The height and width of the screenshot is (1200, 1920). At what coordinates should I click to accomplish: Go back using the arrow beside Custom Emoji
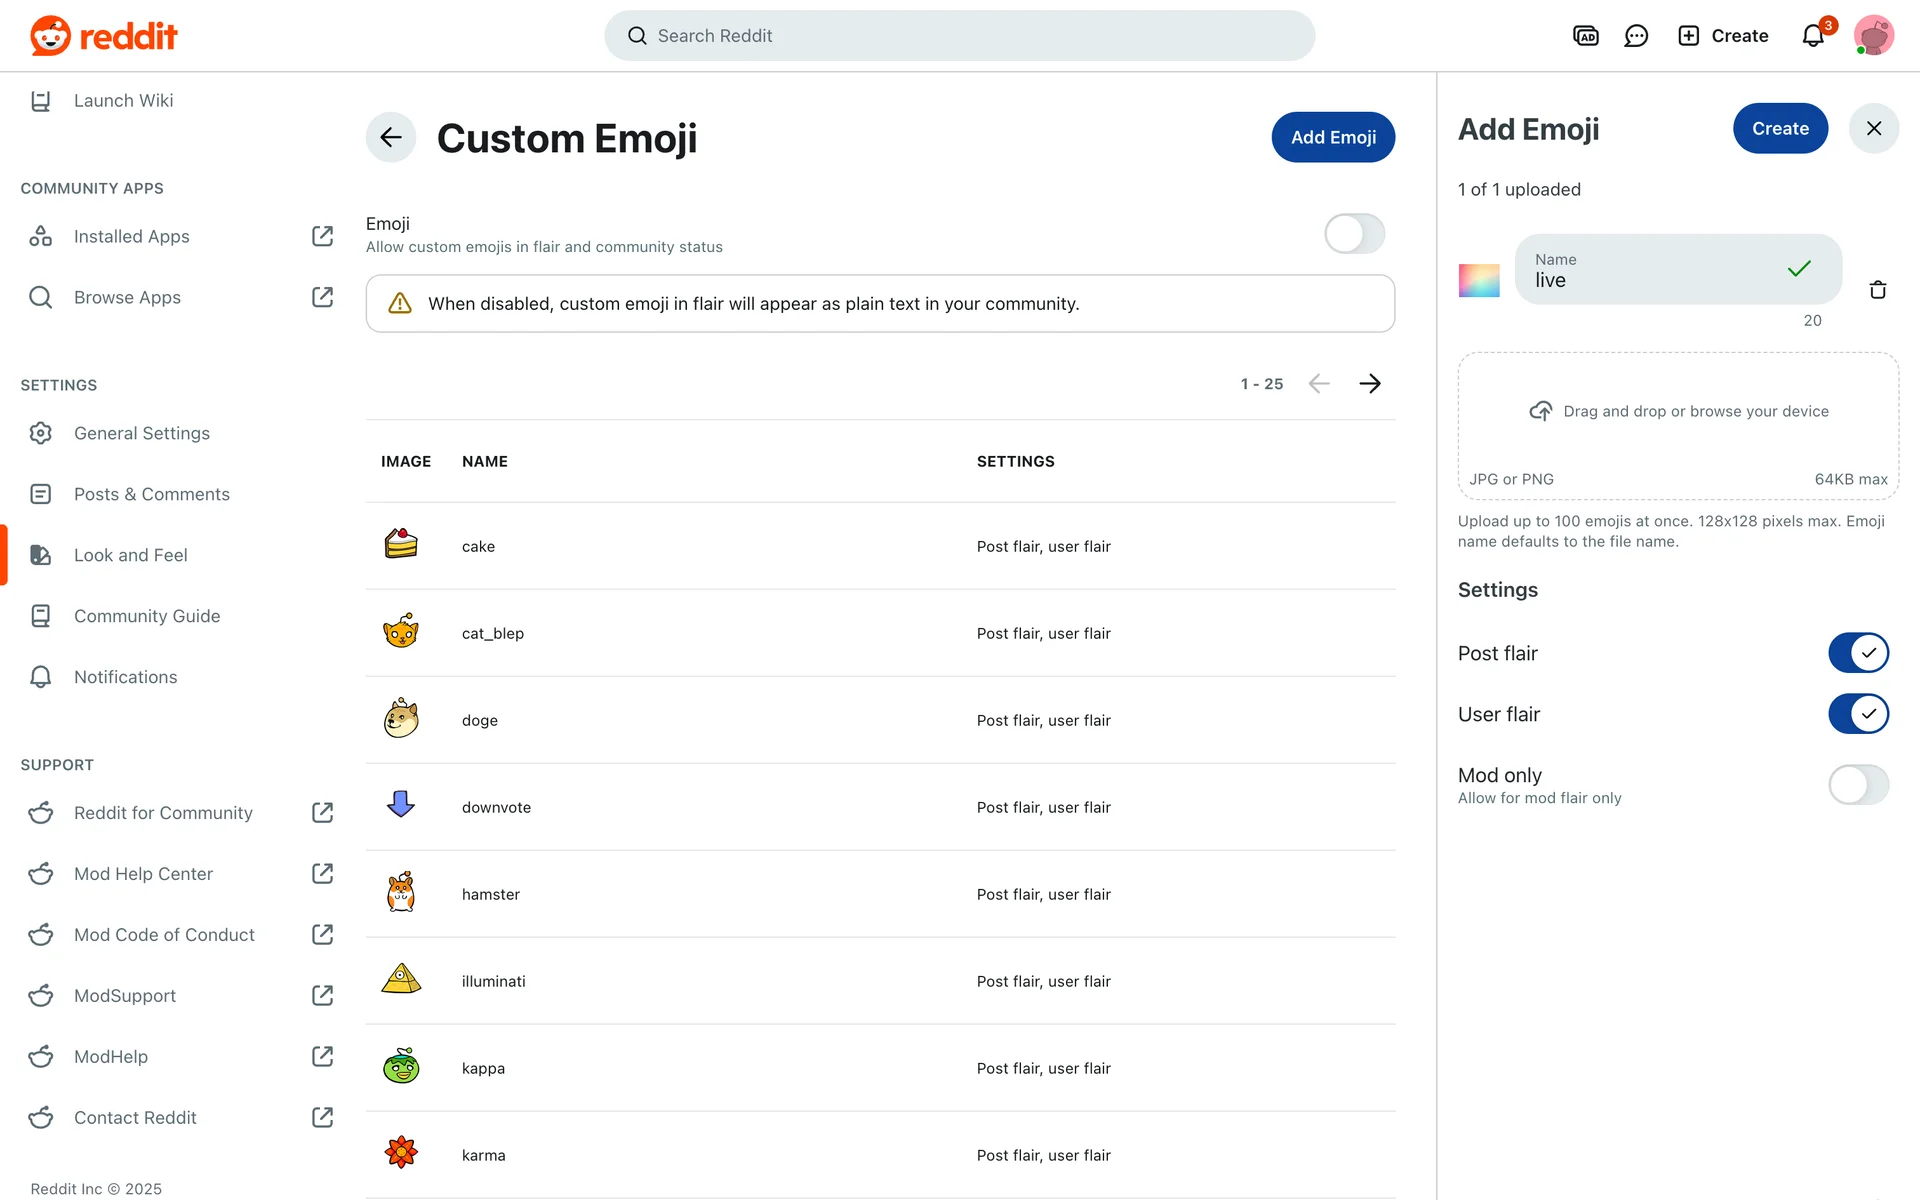[x=391, y=137]
